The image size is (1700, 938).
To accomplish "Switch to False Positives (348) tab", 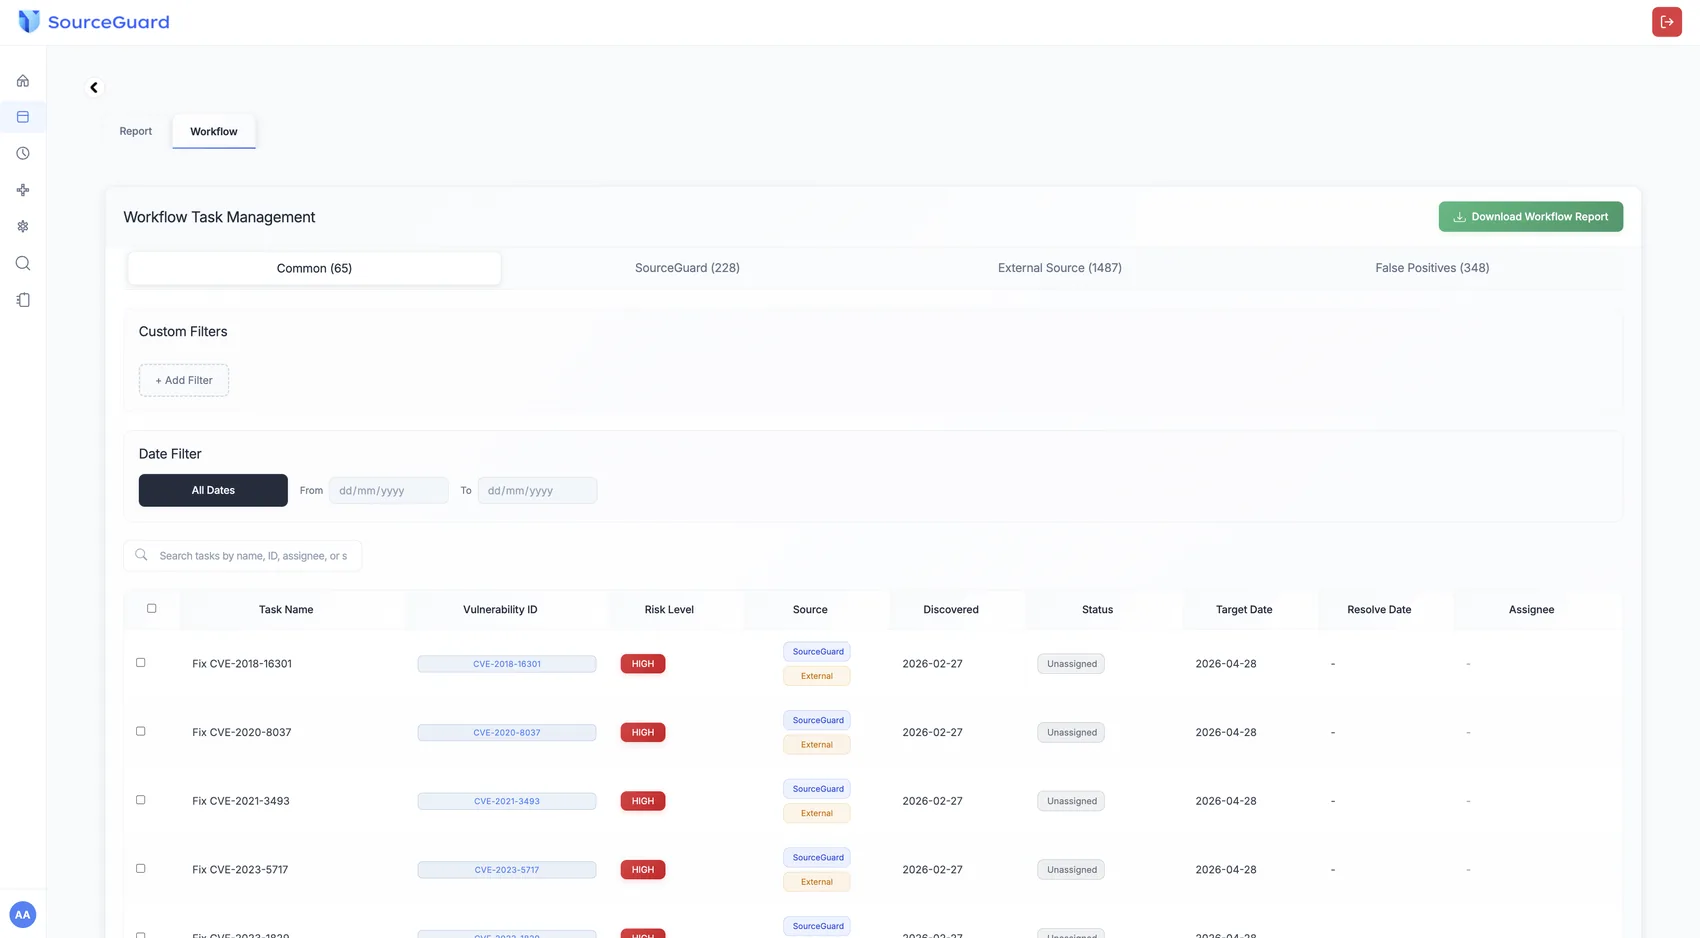I will click(x=1432, y=268).
